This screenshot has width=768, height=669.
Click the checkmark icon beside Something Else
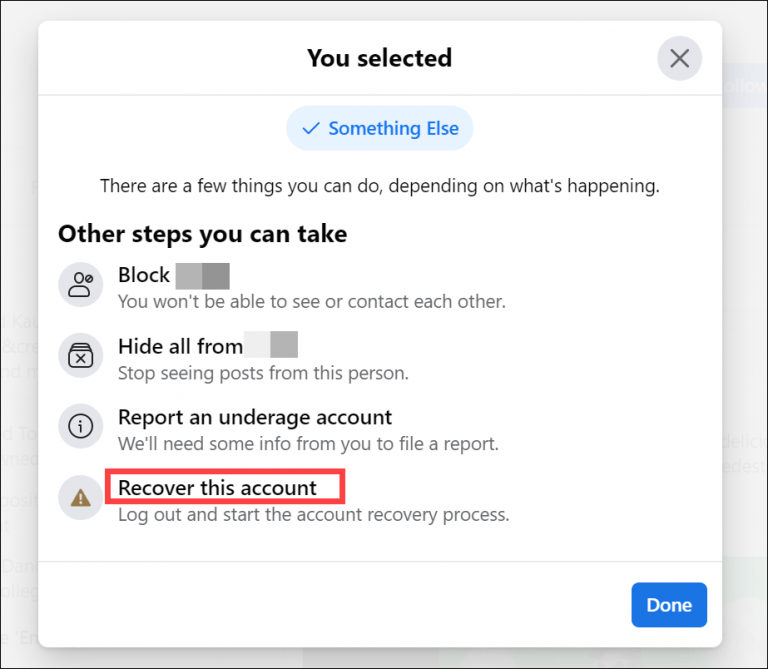point(311,129)
